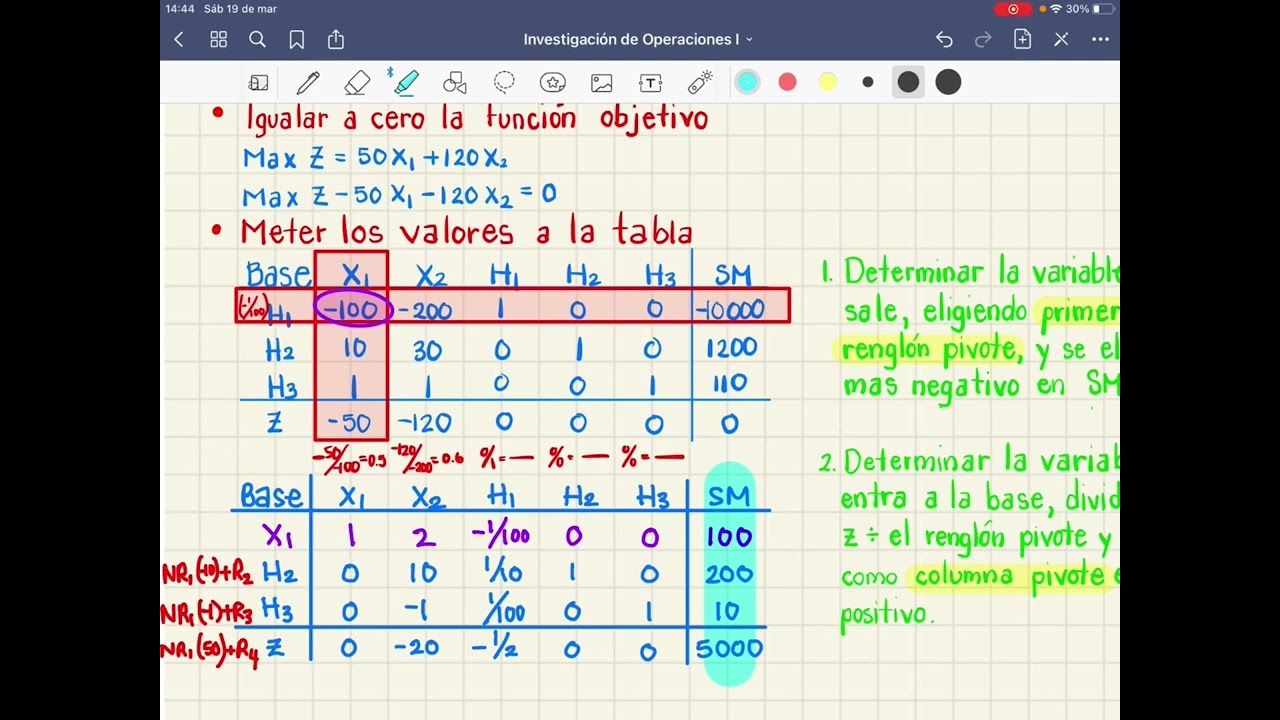Tap the red 'NR1(50)+R4' row annotation
1280x720 pixels.
208,650
